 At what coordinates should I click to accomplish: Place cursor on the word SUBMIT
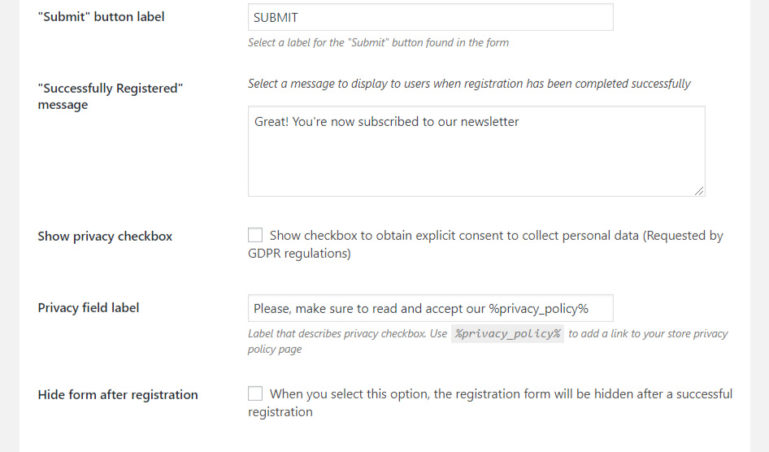(276, 17)
